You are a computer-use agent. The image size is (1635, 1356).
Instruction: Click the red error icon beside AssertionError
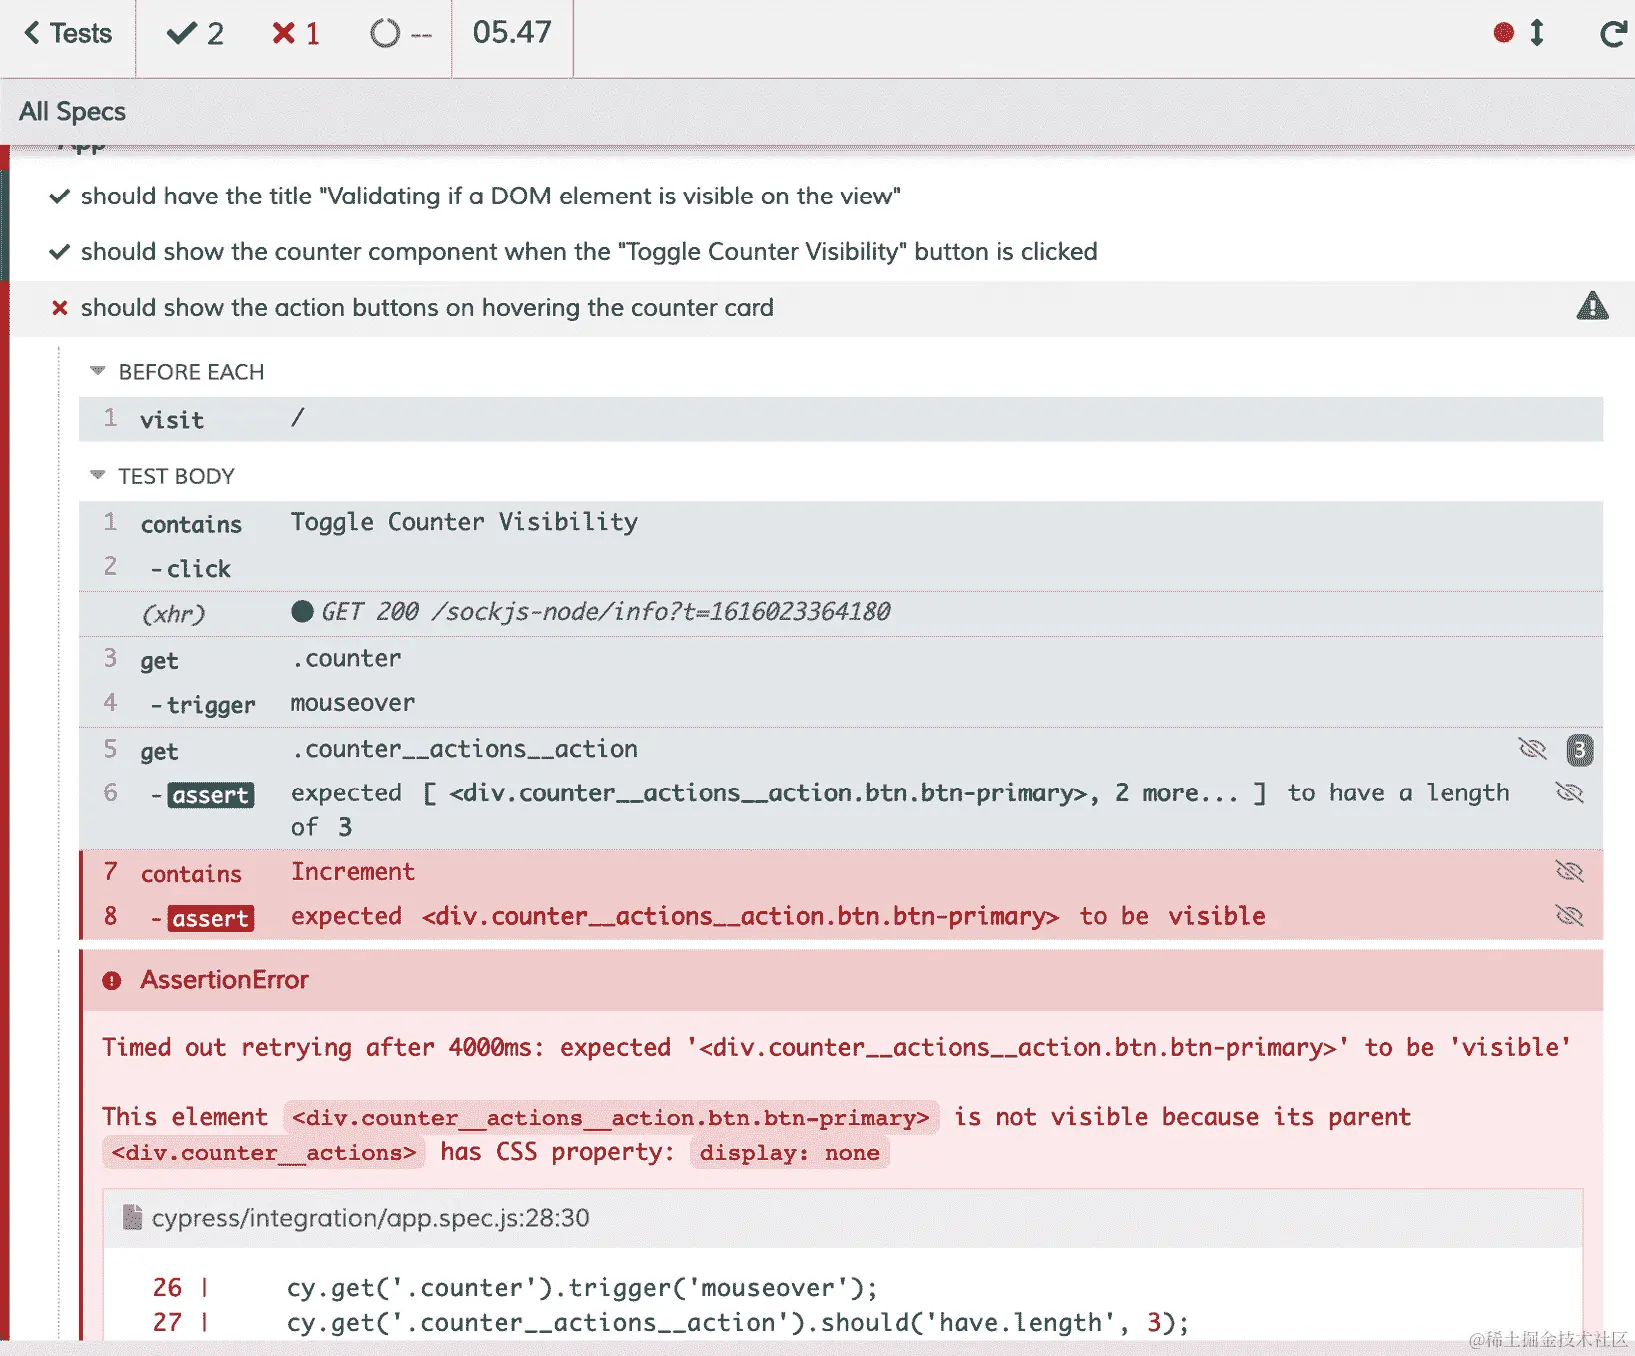point(112,981)
